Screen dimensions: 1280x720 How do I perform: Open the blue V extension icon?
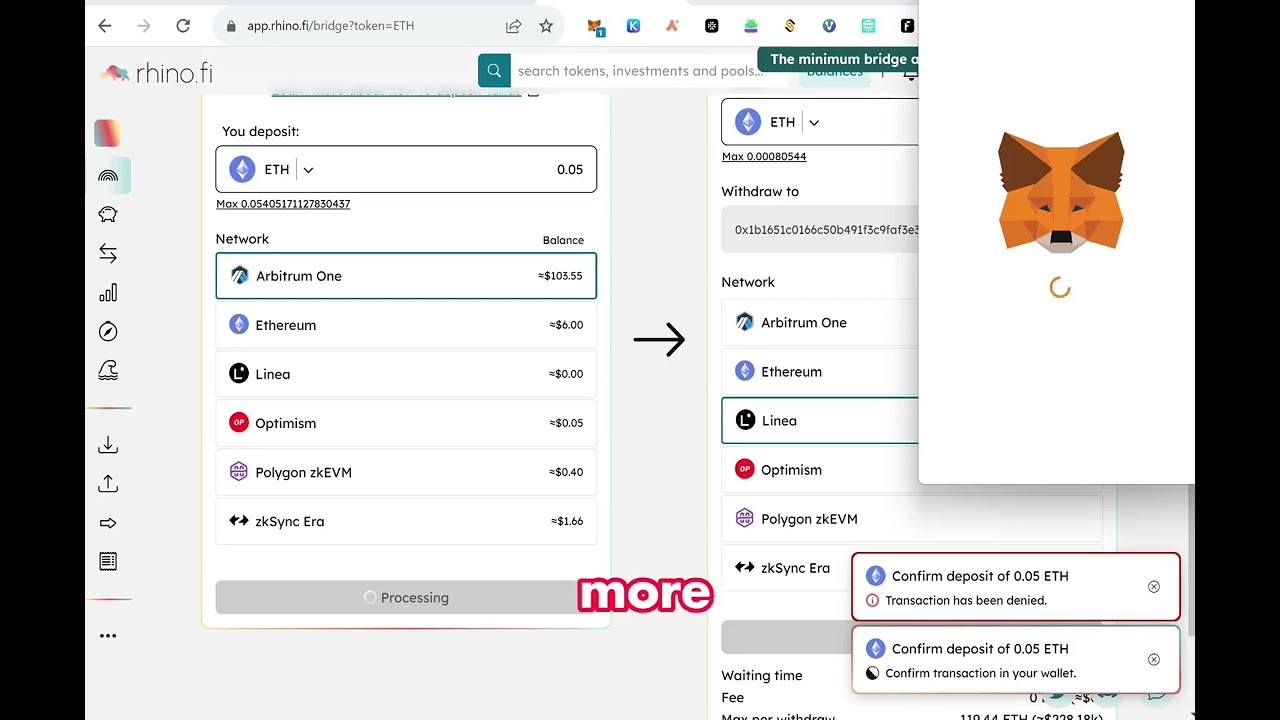pyautogui.click(x=829, y=26)
